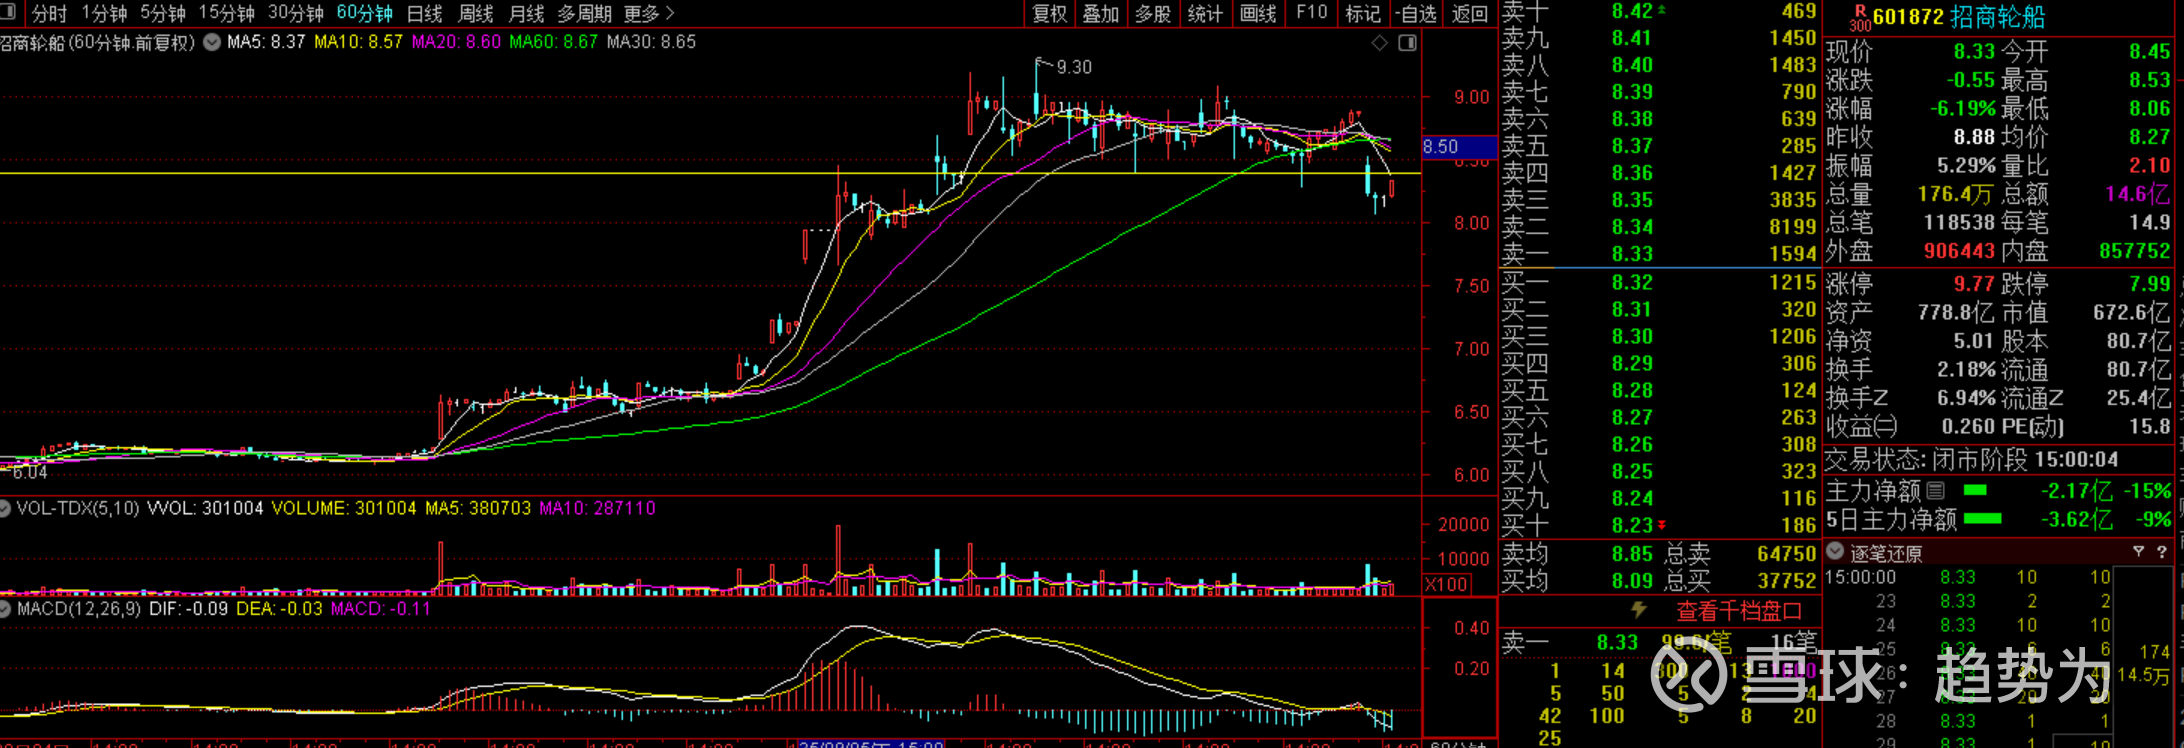The width and height of the screenshot is (2184, 748).
Task: Click the 涨停 price 9.77
Action: coord(1974,284)
